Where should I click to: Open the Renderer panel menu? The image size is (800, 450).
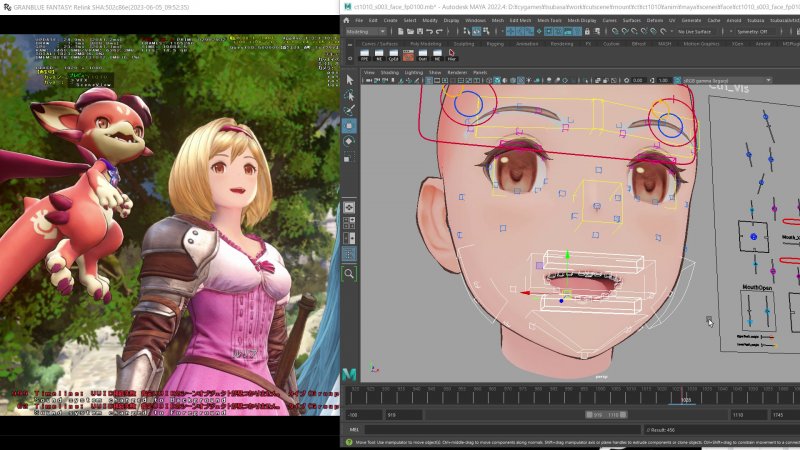[457, 72]
